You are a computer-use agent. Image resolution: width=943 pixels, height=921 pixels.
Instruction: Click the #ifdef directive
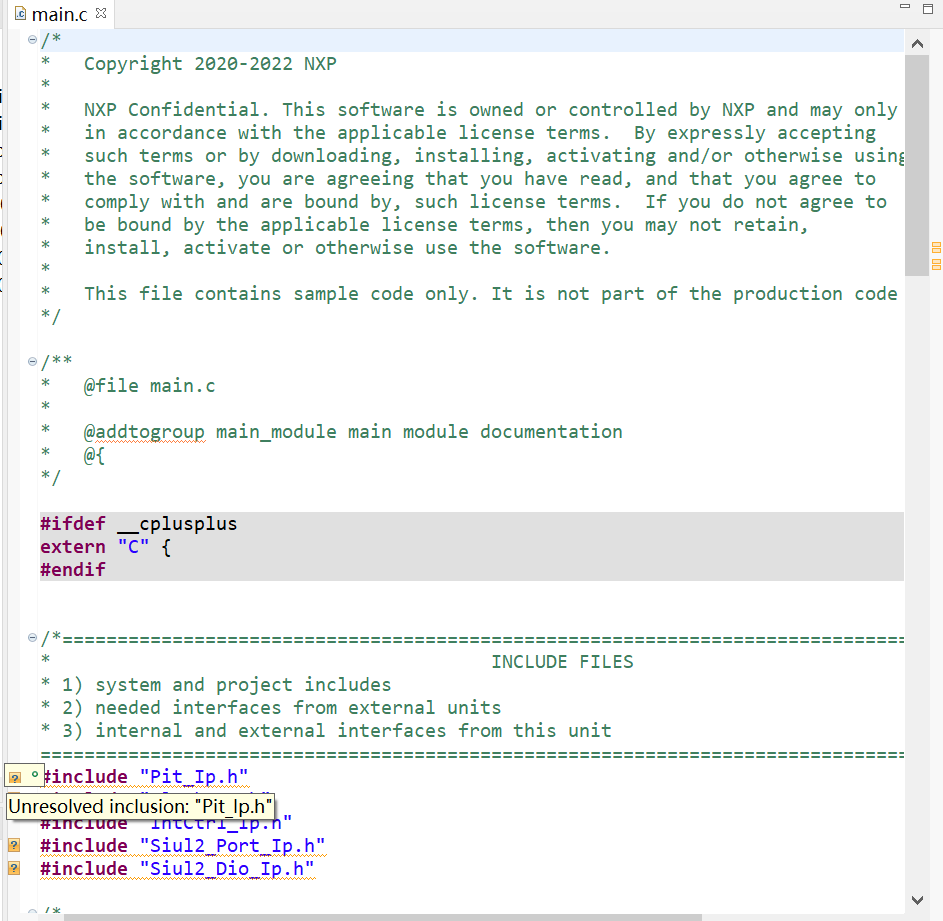pos(73,524)
